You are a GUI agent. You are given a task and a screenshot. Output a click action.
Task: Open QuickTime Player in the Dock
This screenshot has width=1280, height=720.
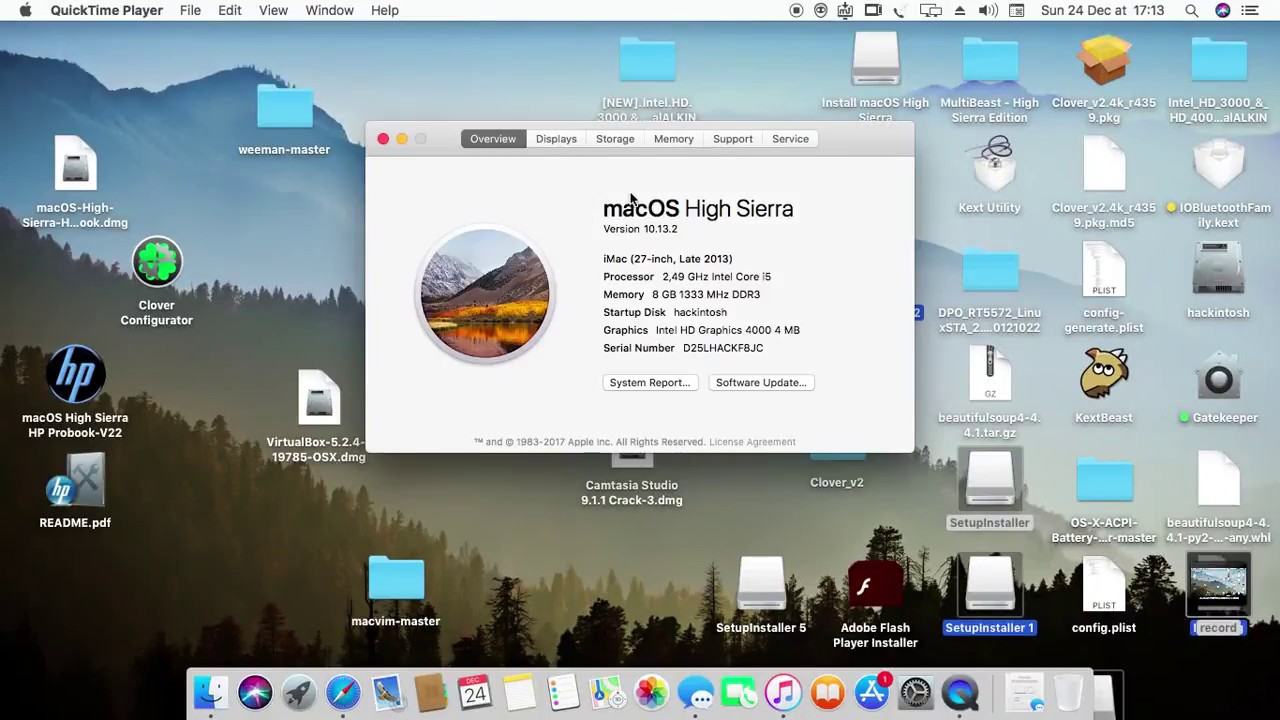coord(959,692)
